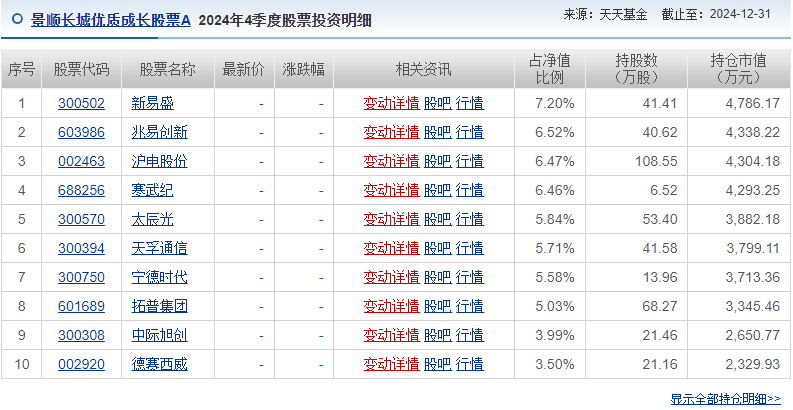Open stock name 中际旭创

160,335
